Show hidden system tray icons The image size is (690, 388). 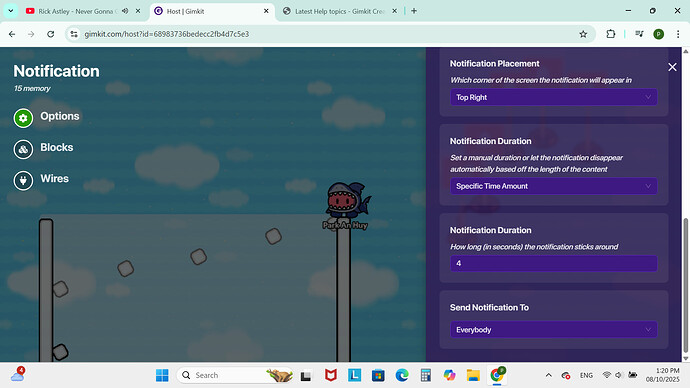[548, 375]
